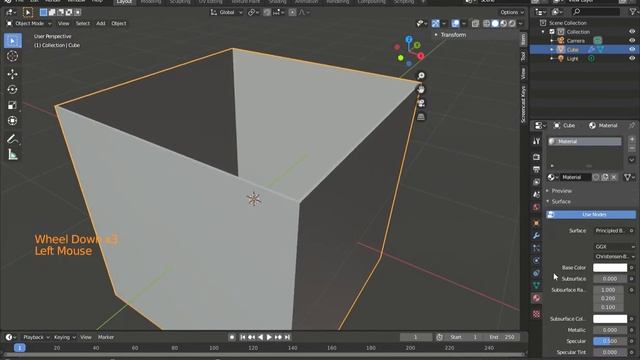The image size is (640, 360).
Task: Open the Particles properties tab icon
Action: click(x=536, y=248)
